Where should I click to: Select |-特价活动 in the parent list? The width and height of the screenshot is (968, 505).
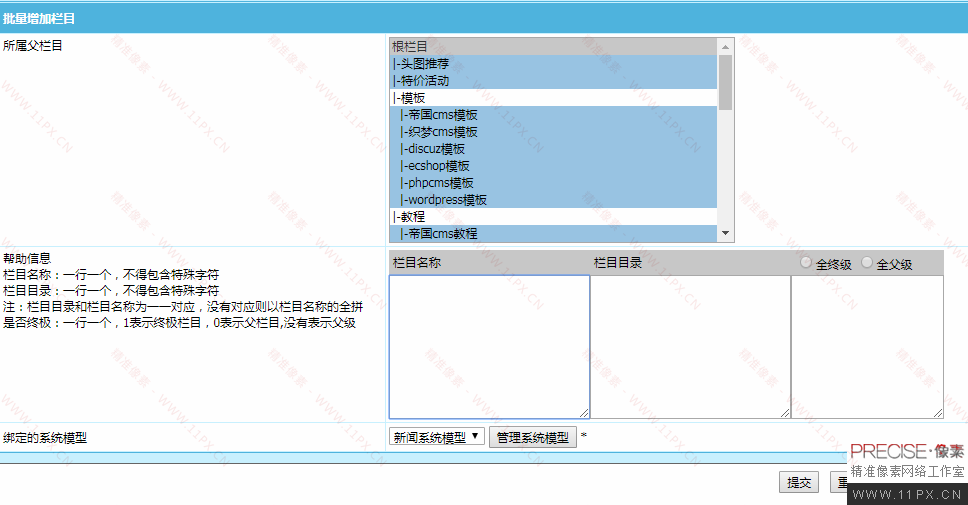point(553,81)
